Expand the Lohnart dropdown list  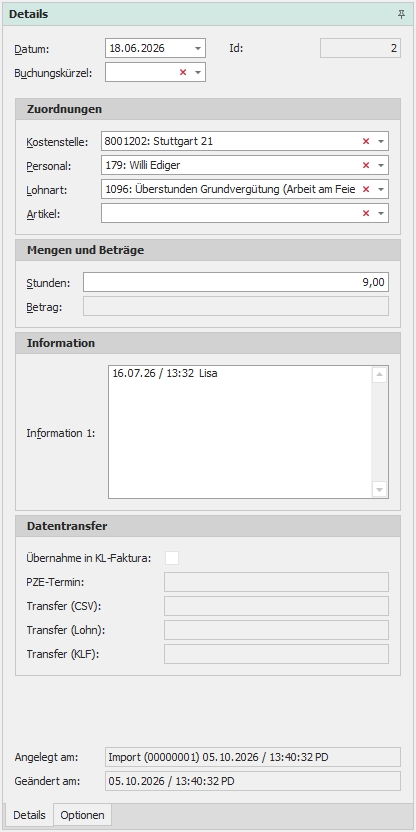[380, 189]
